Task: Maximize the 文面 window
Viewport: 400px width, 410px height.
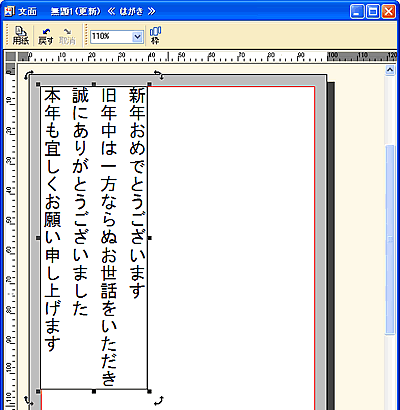Action: (x=372, y=12)
